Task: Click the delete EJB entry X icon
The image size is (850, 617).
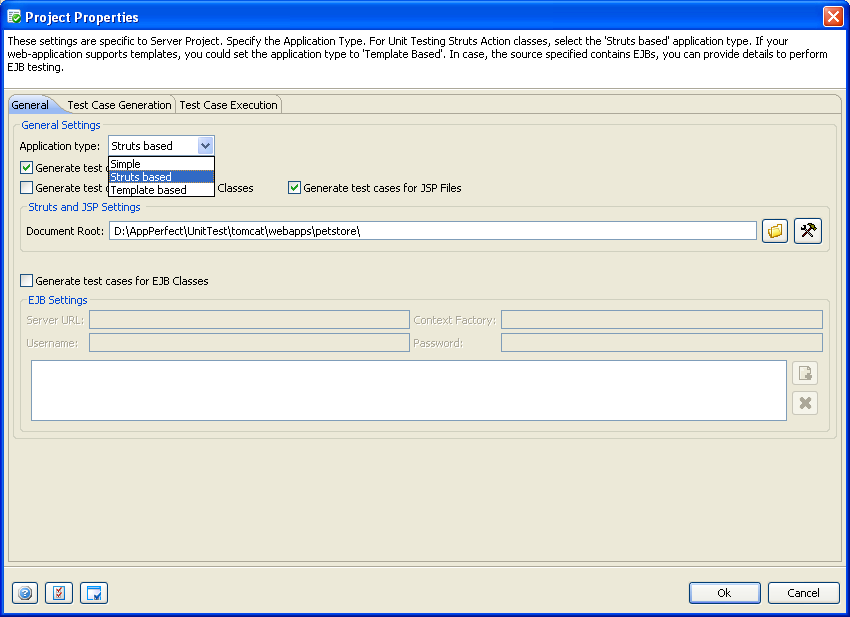Action: pos(805,403)
